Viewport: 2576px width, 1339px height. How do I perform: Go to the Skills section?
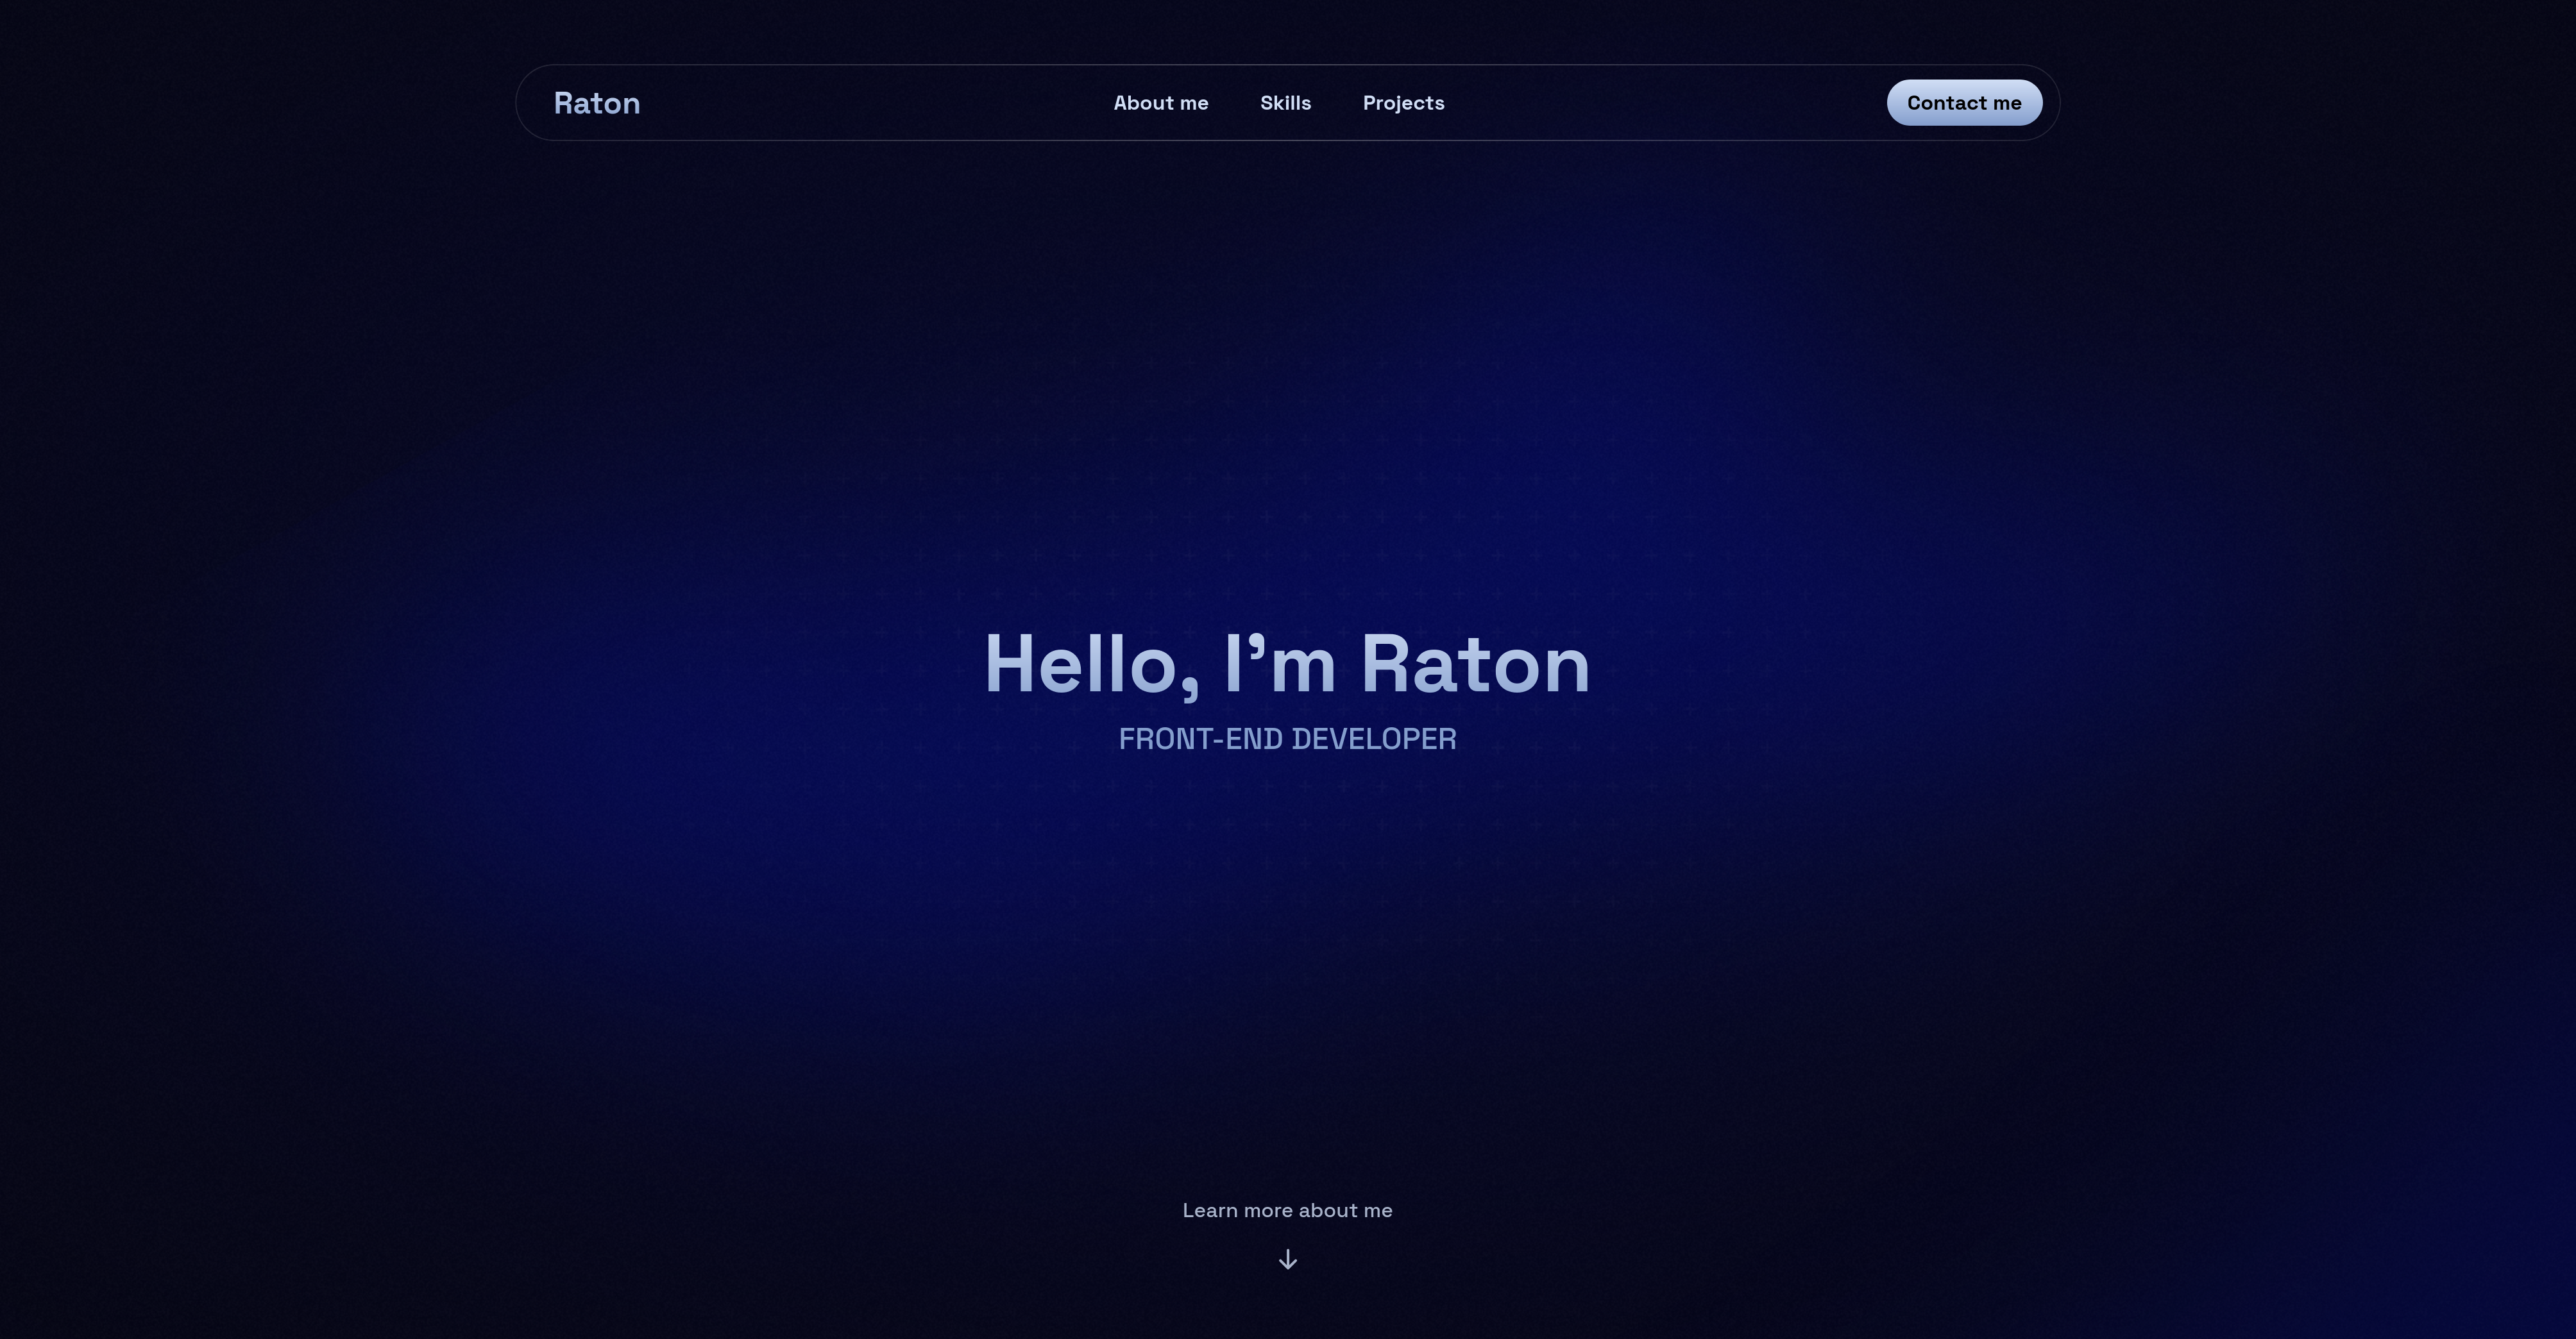1285,103
